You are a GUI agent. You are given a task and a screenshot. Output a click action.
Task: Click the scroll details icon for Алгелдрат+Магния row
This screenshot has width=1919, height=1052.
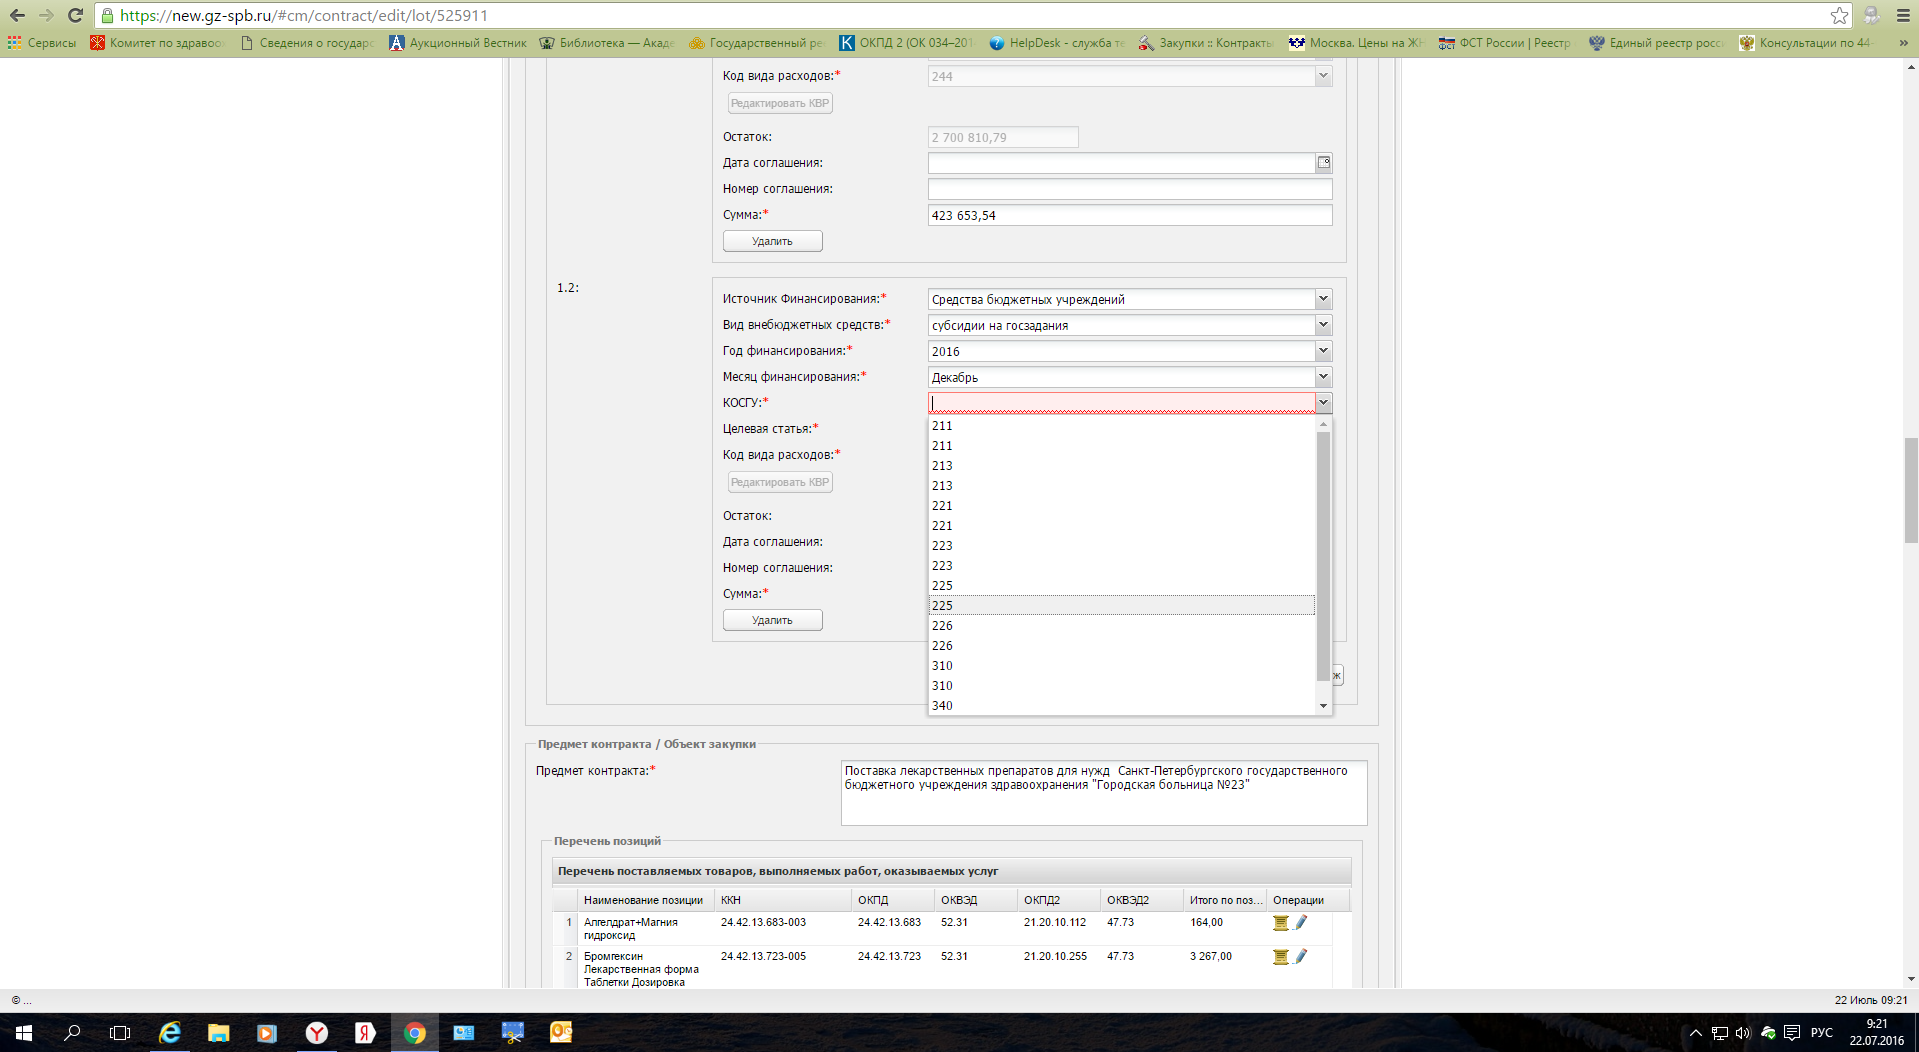pyautogui.click(x=1280, y=923)
